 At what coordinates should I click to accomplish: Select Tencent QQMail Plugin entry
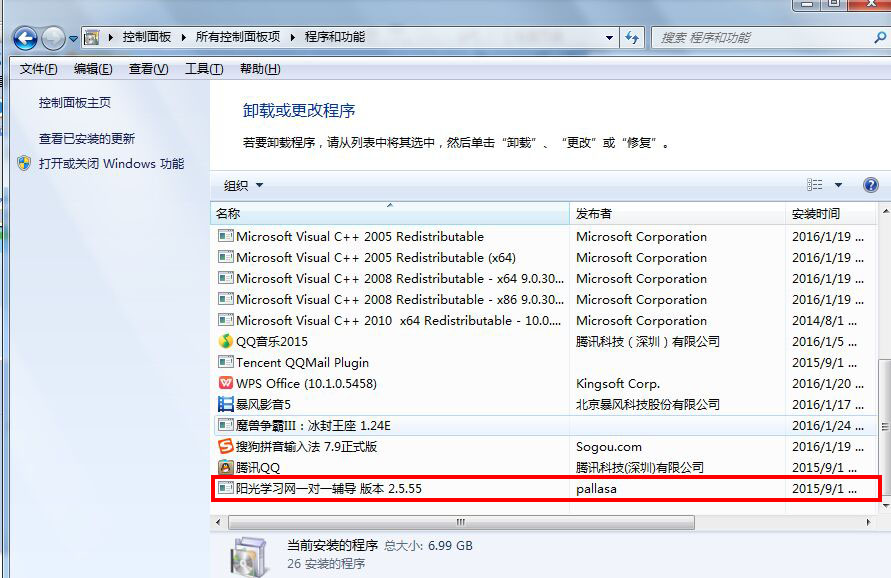click(x=302, y=363)
